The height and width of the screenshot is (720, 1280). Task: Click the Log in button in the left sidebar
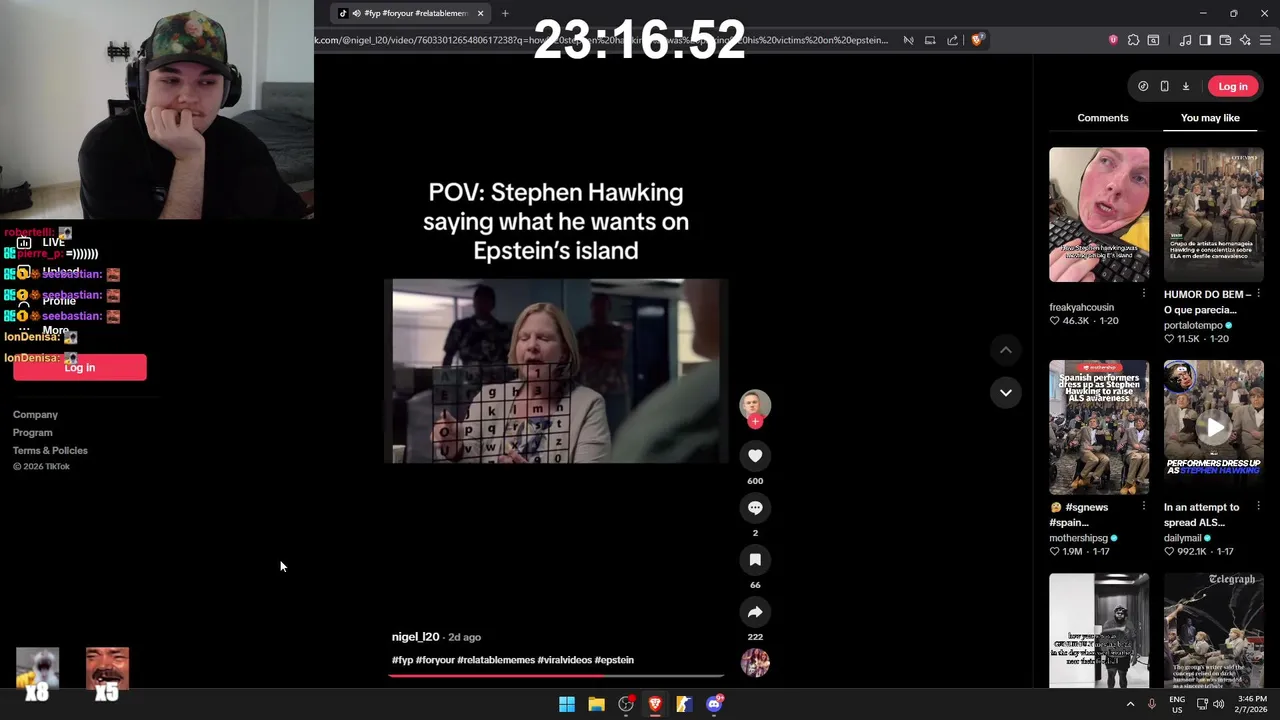point(80,368)
